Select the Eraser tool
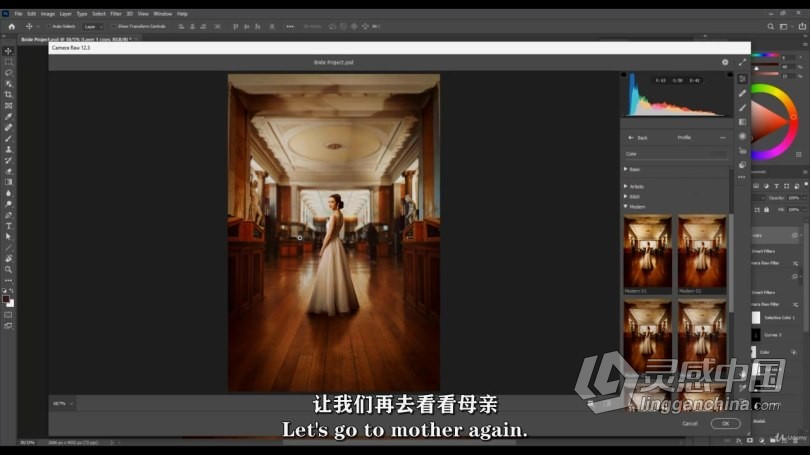Viewport: 810px width, 455px height. [8, 171]
